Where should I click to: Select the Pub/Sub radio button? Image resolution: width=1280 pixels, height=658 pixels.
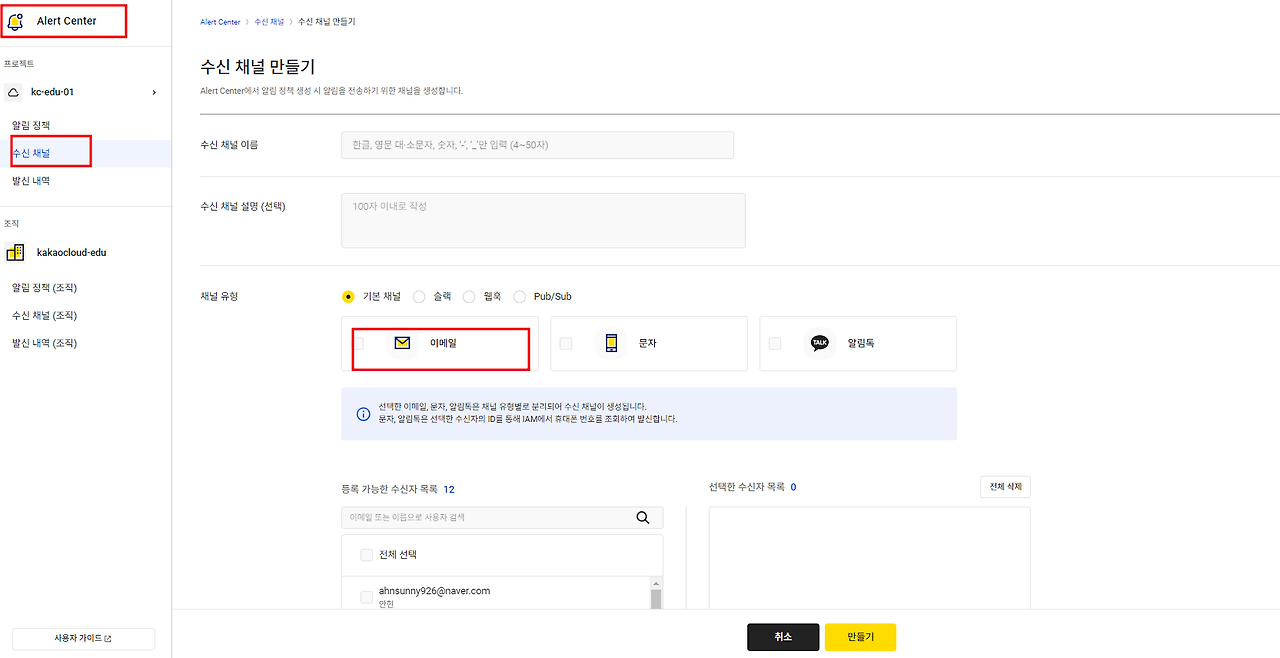[520, 297]
